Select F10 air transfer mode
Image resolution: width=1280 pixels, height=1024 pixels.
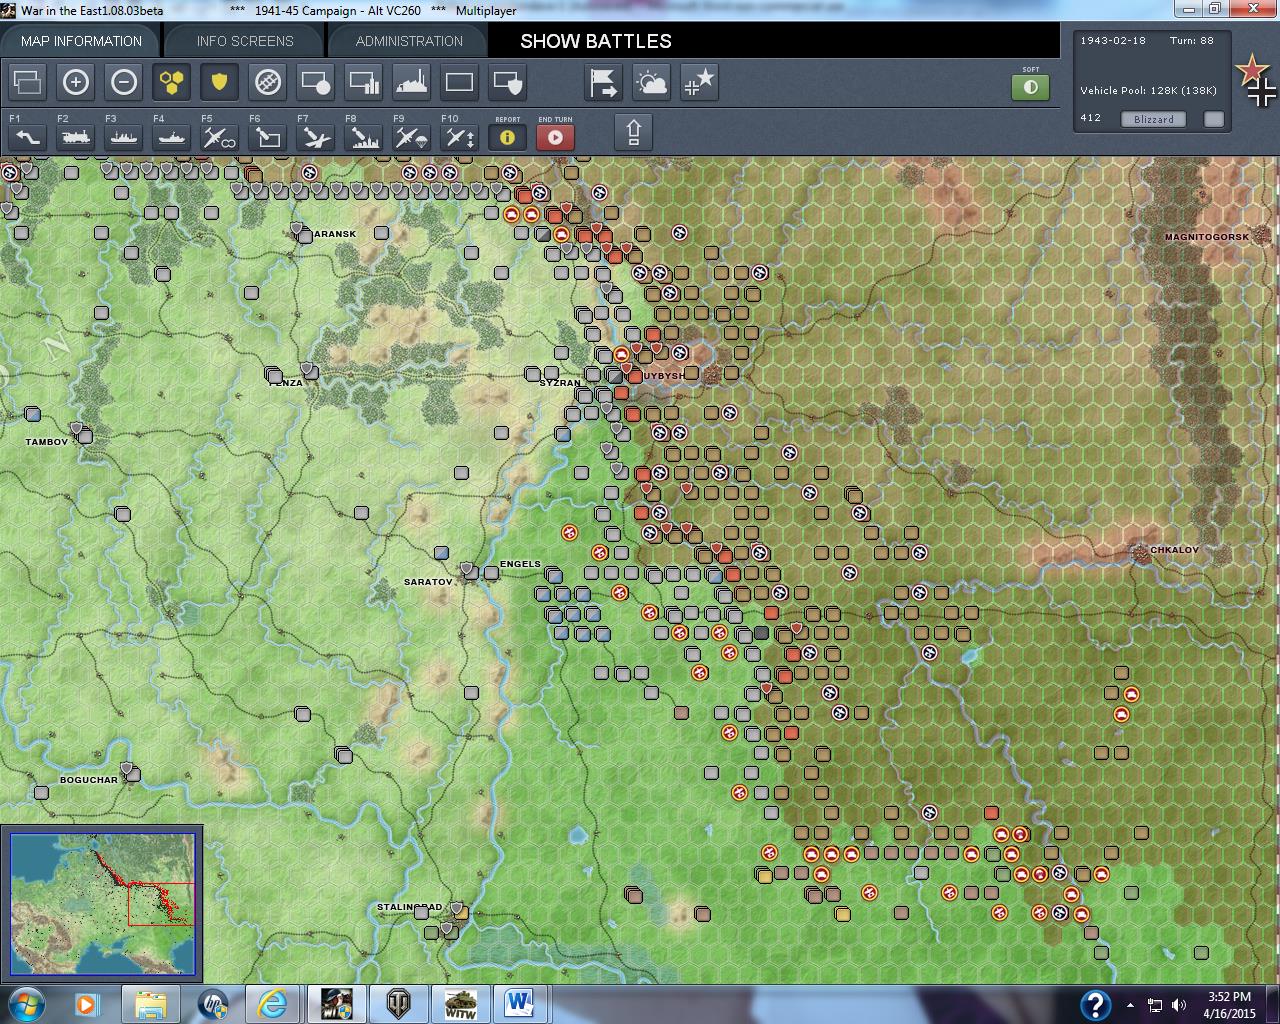point(460,136)
